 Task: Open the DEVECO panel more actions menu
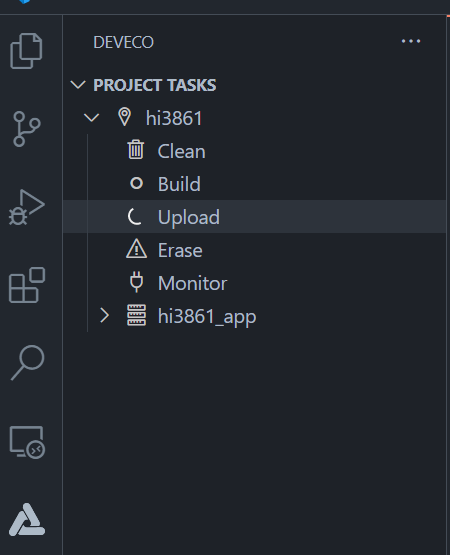click(411, 41)
